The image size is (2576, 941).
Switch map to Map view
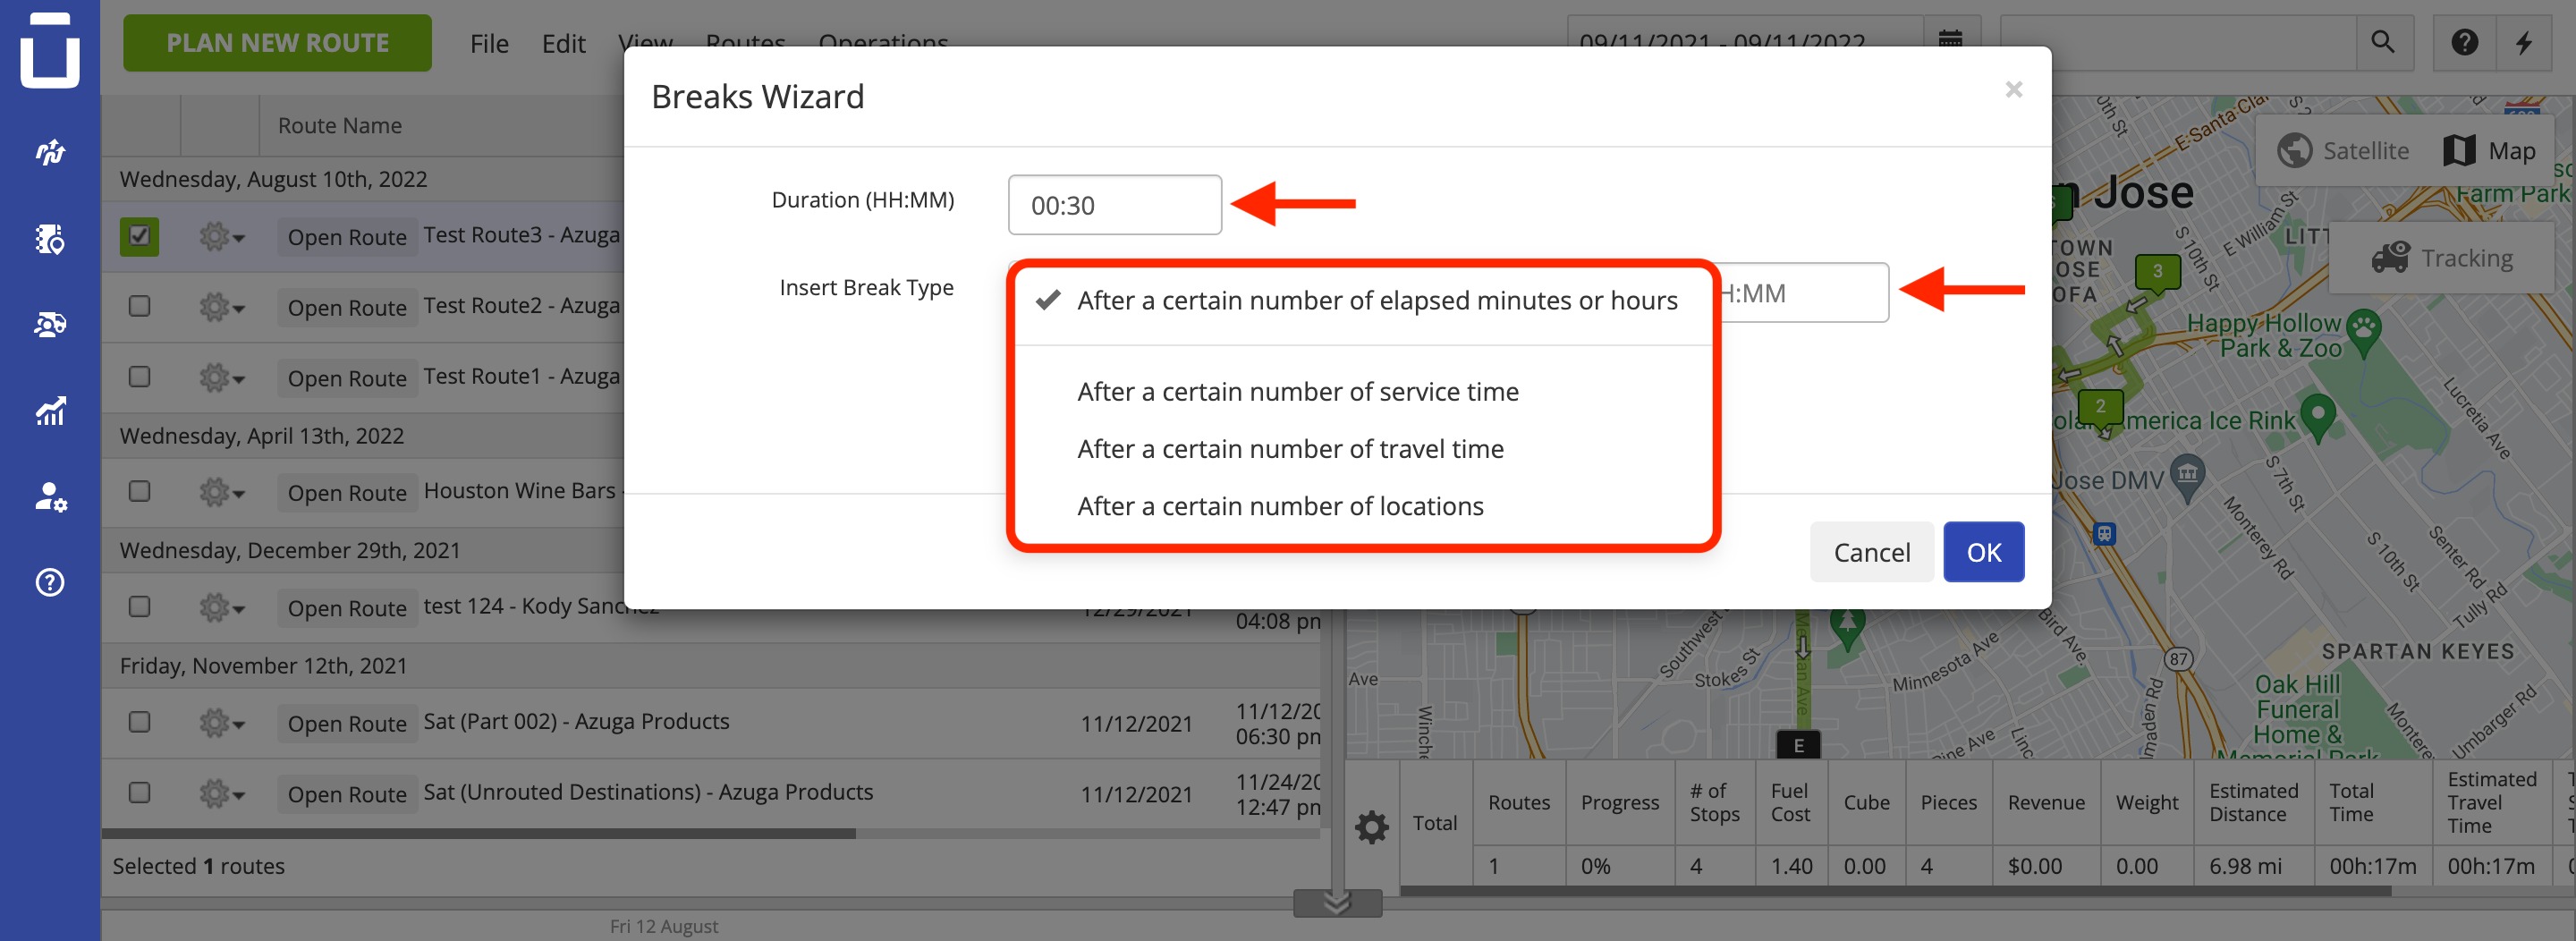click(x=2491, y=151)
